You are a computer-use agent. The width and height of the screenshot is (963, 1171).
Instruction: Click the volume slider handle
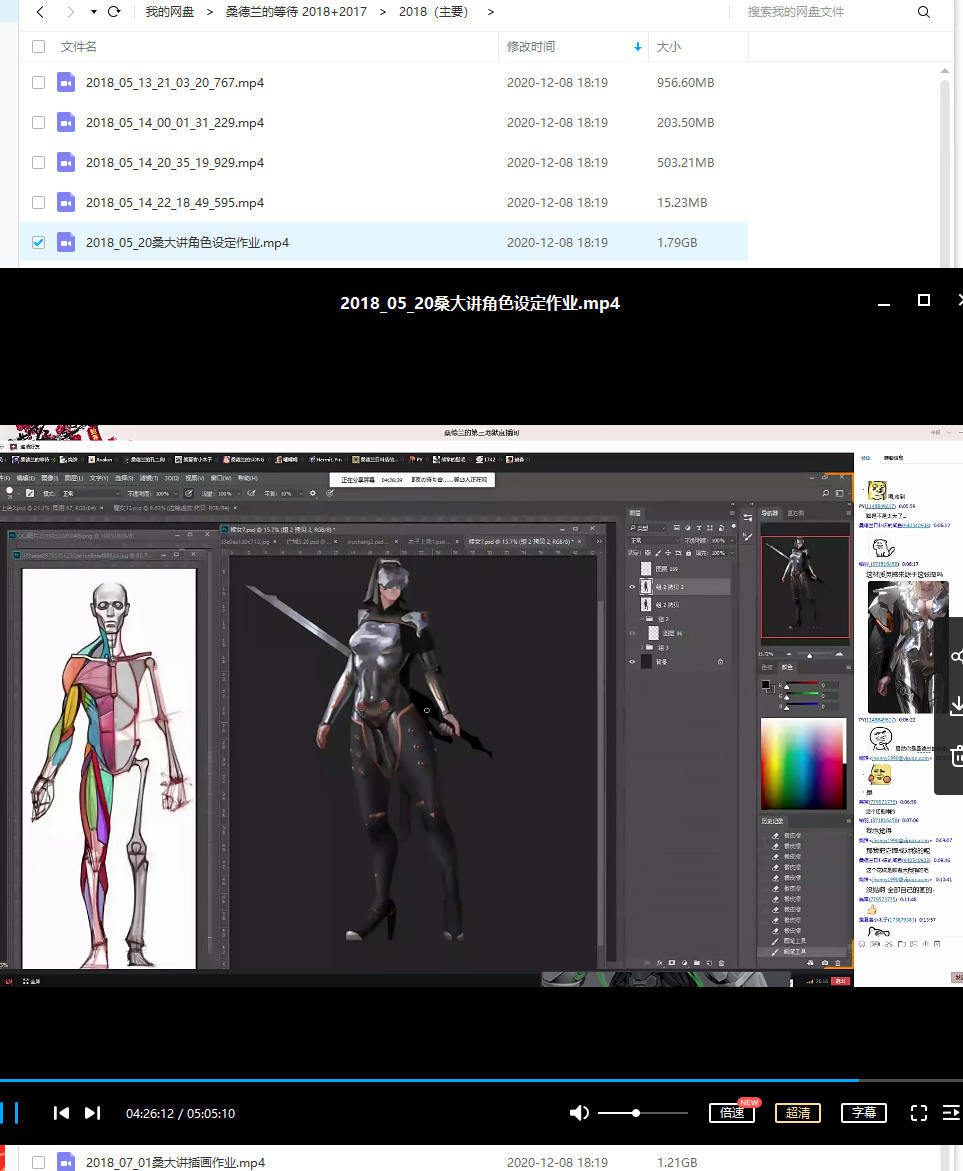[x=636, y=1113]
